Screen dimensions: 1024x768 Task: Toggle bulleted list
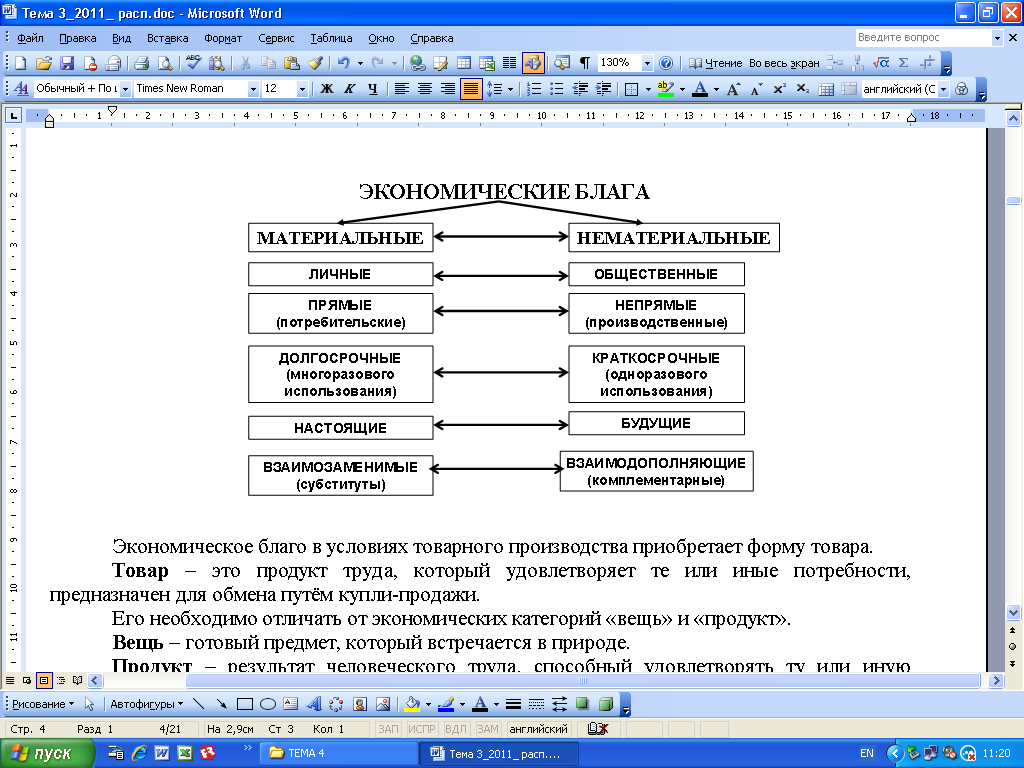click(x=556, y=89)
